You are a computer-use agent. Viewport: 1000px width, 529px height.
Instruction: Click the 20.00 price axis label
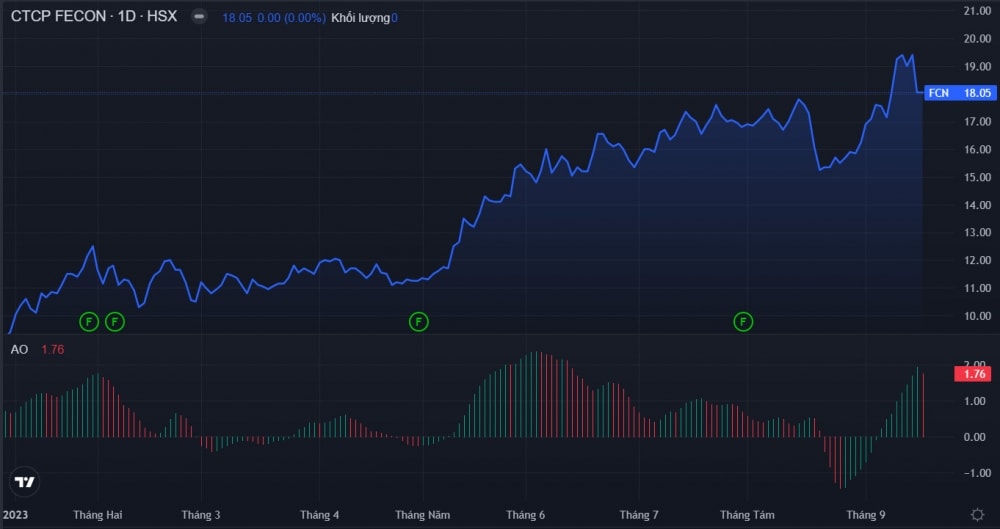978,38
